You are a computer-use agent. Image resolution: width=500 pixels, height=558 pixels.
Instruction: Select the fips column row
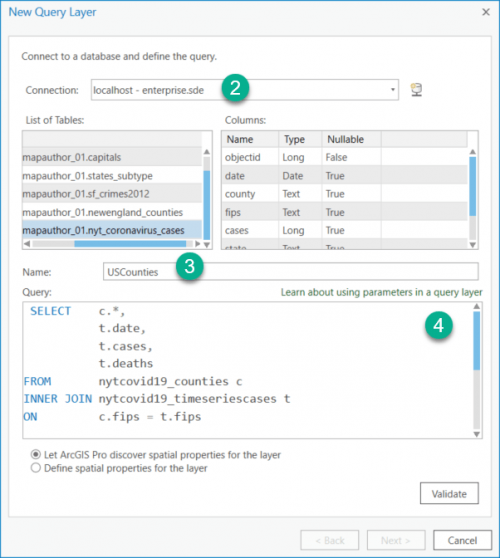344,212
